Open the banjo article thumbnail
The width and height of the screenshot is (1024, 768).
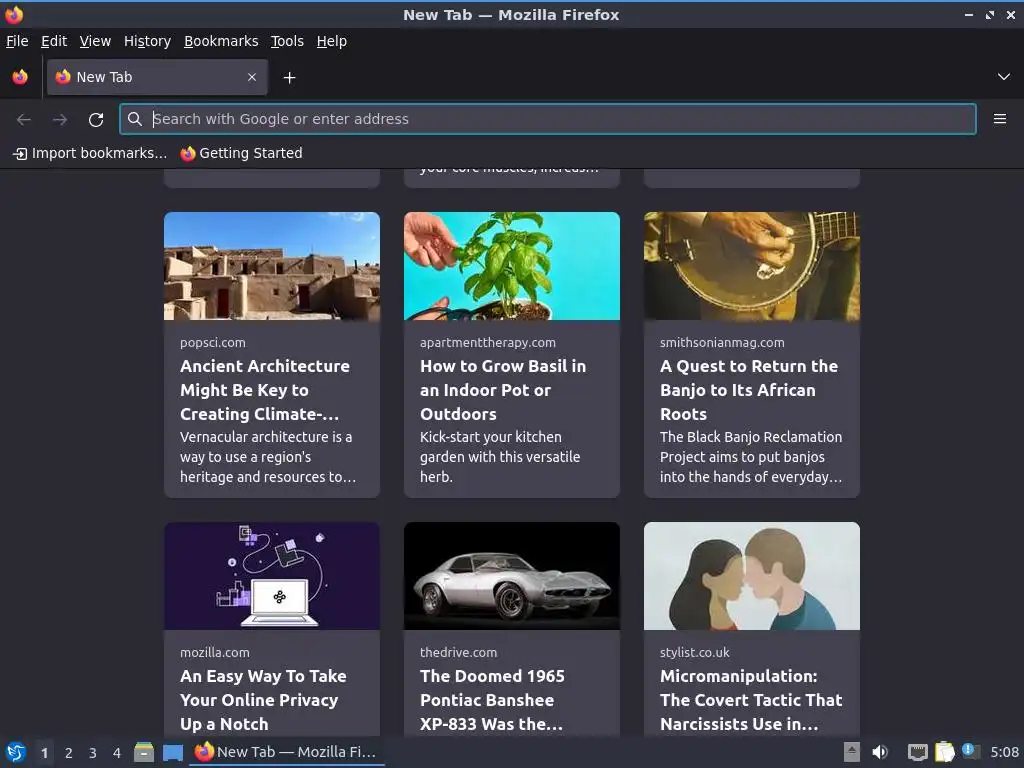pos(752,266)
